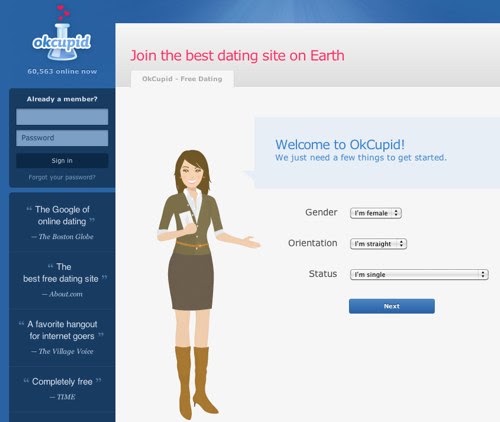
Task: Open the Orientation dropdown showing I'm straight
Action: (x=378, y=244)
